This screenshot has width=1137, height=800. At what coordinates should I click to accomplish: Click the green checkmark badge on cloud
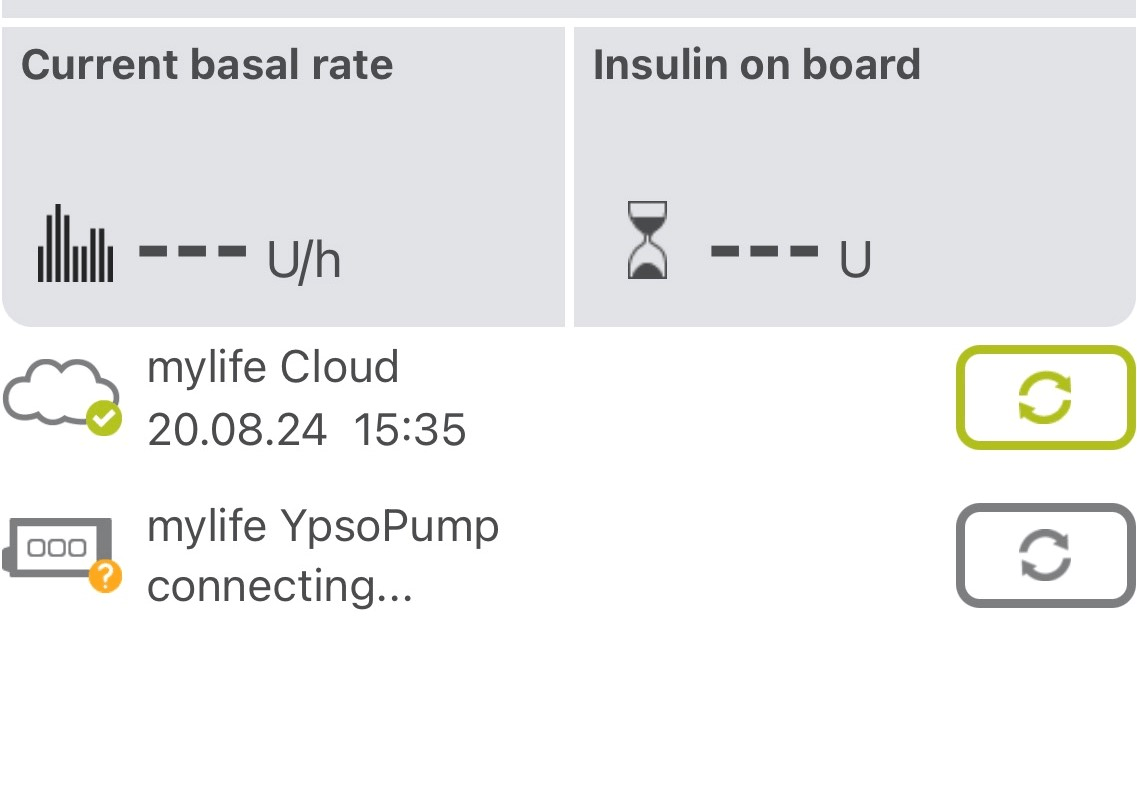(104, 418)
